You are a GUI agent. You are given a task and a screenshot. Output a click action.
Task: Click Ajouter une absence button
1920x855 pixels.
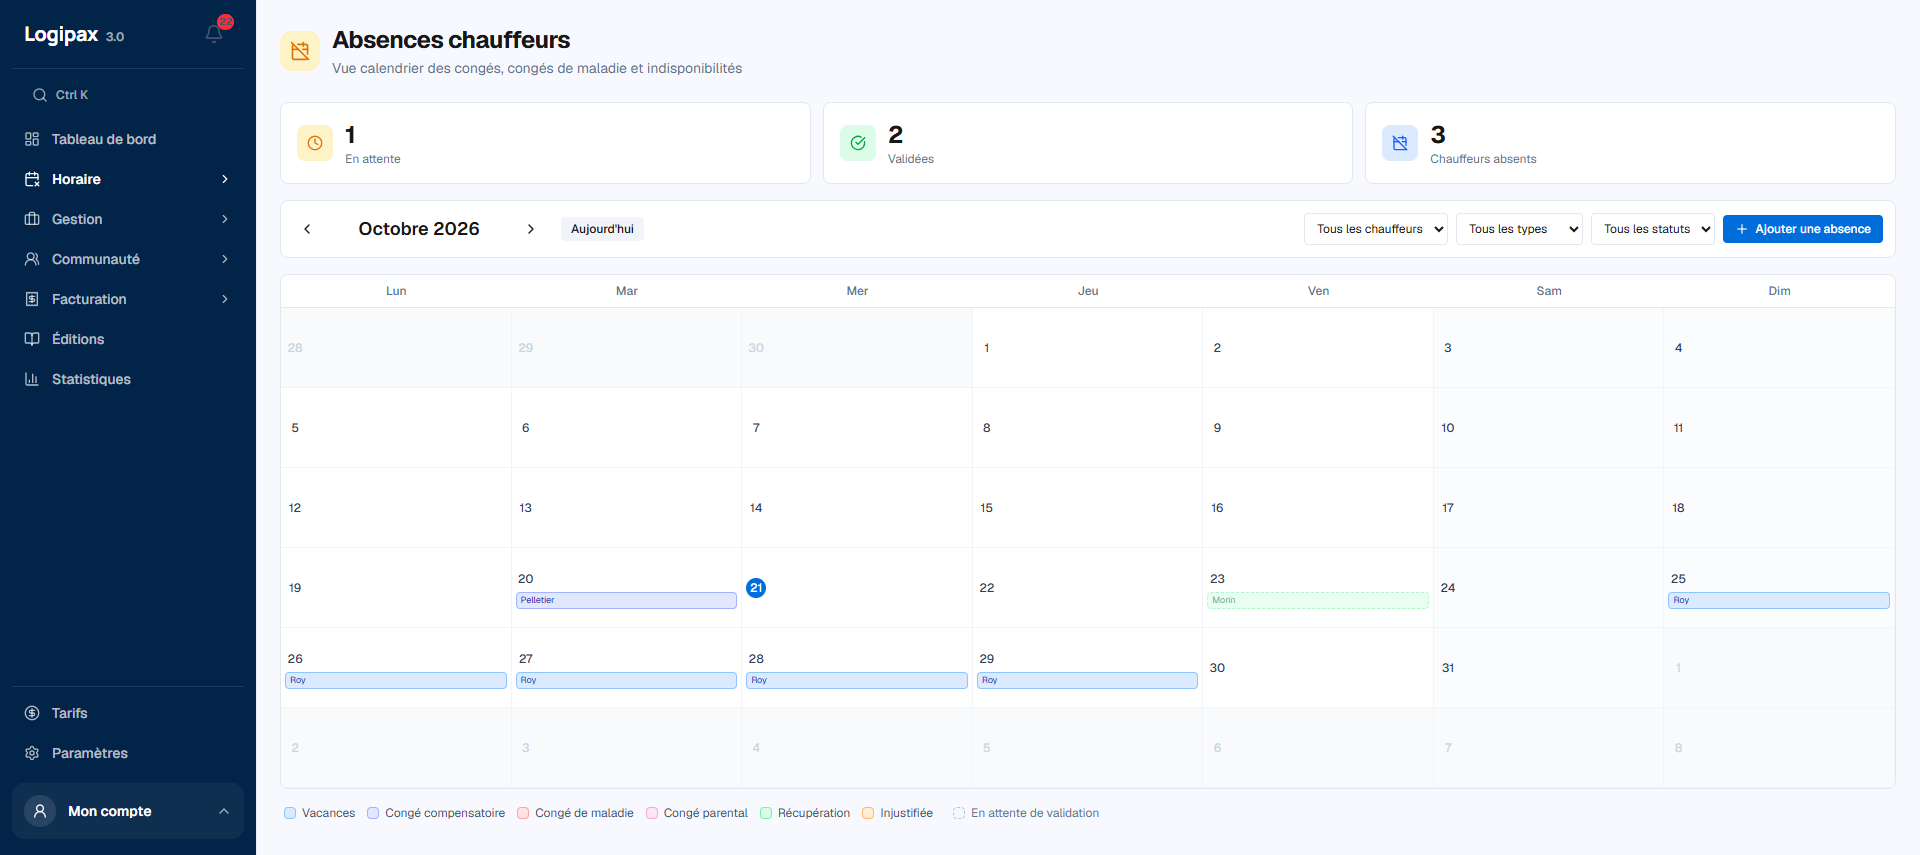click(x=1803, y=229)
